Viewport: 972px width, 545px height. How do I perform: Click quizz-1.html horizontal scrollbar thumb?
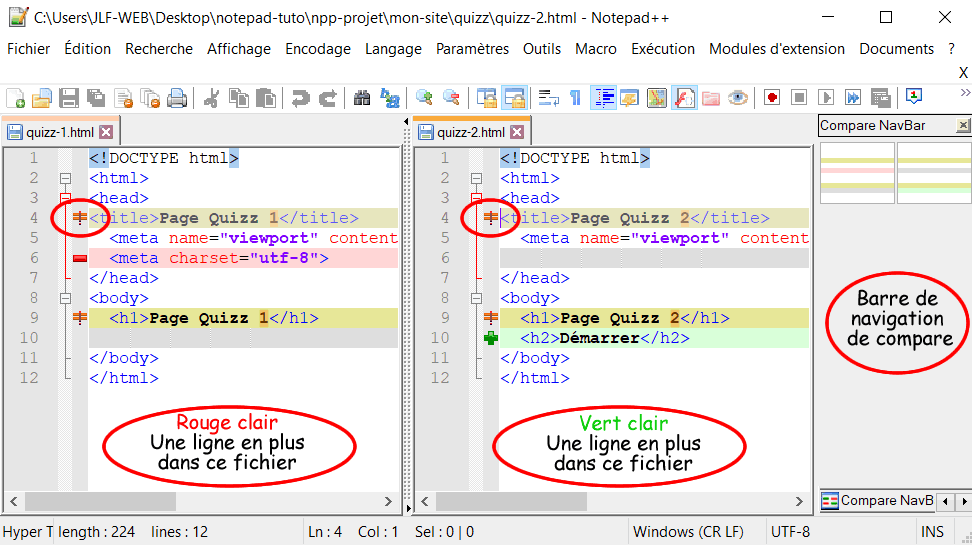tap(100, 501)
